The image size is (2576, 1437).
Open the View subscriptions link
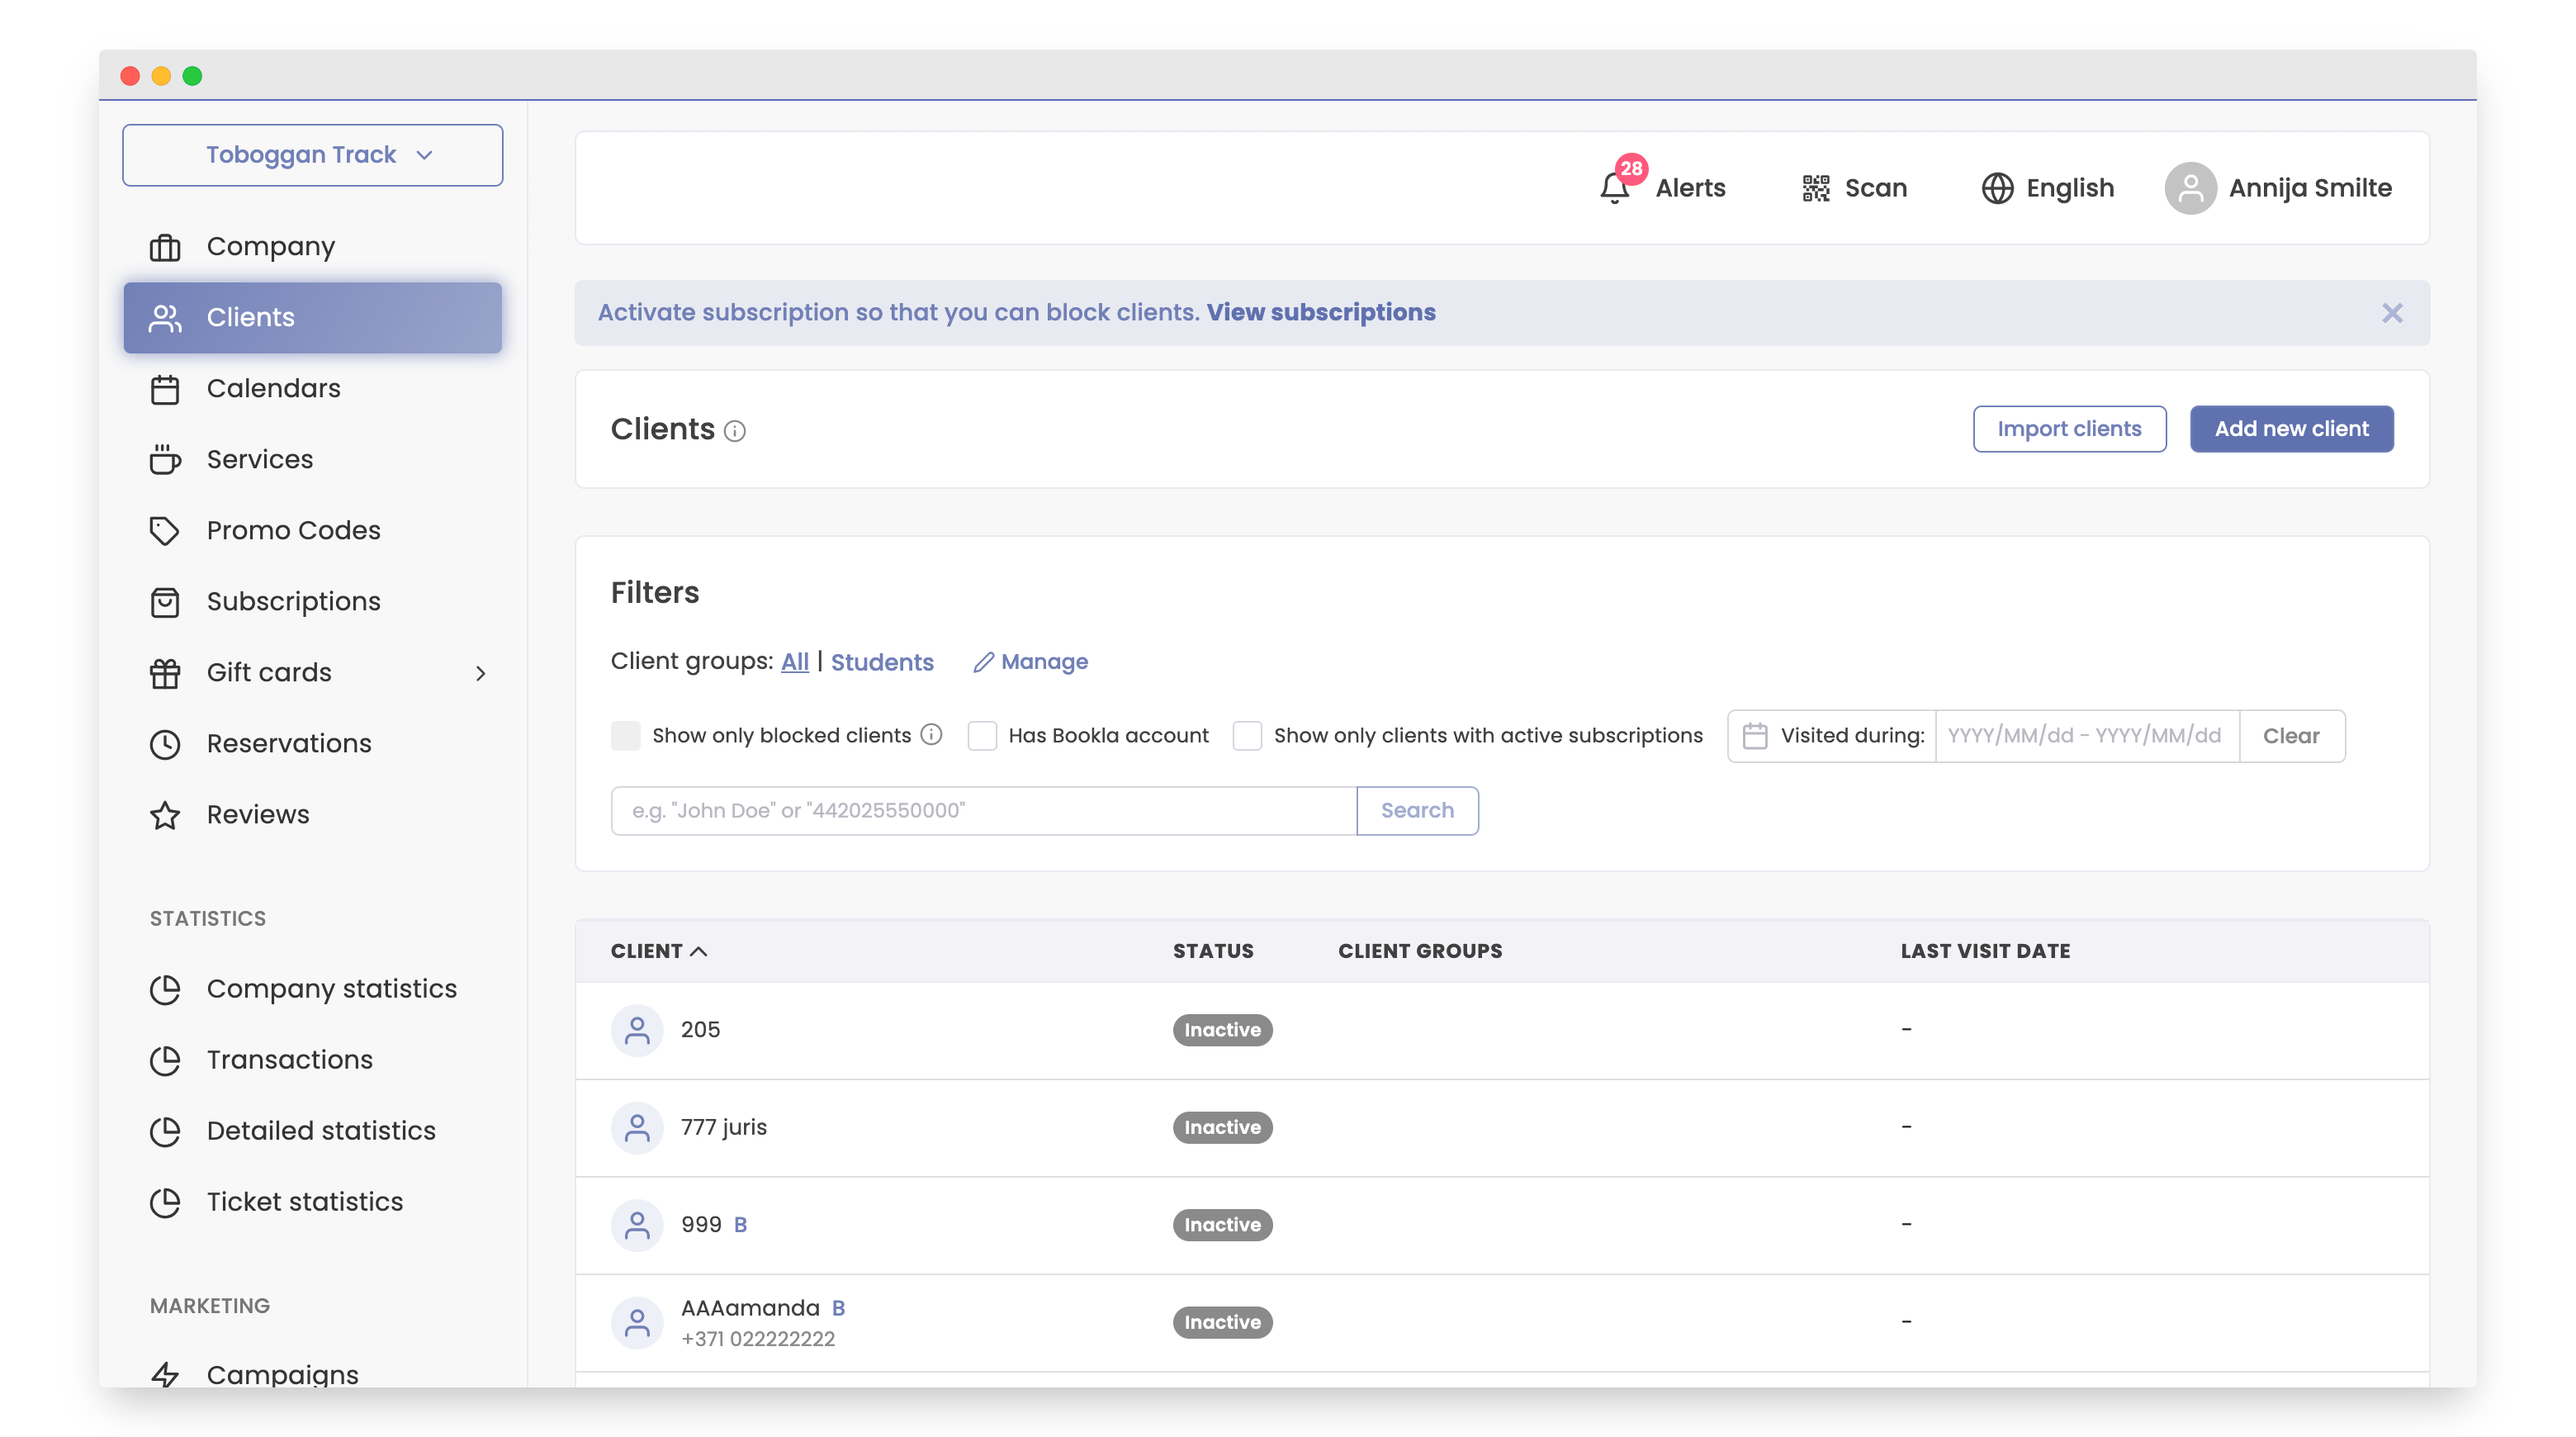click(1320, 313)
